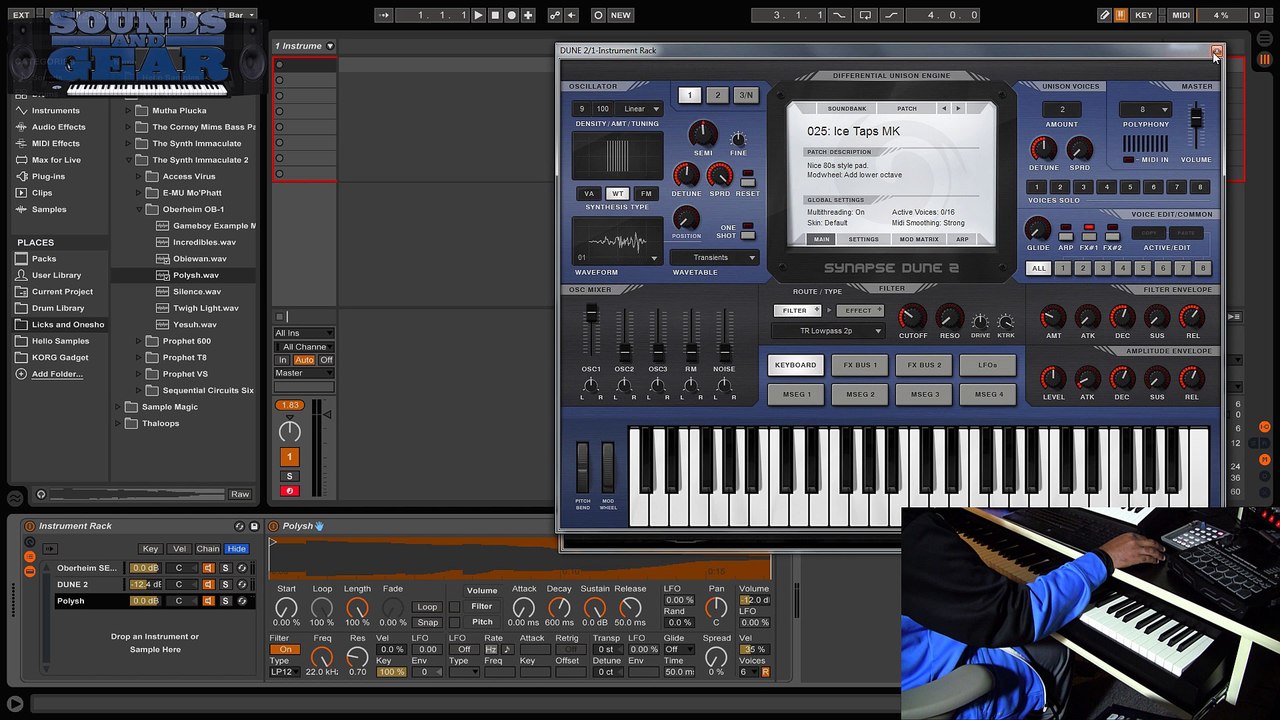Toggle the Oberheim chain activator speaker

coord(208,568)
